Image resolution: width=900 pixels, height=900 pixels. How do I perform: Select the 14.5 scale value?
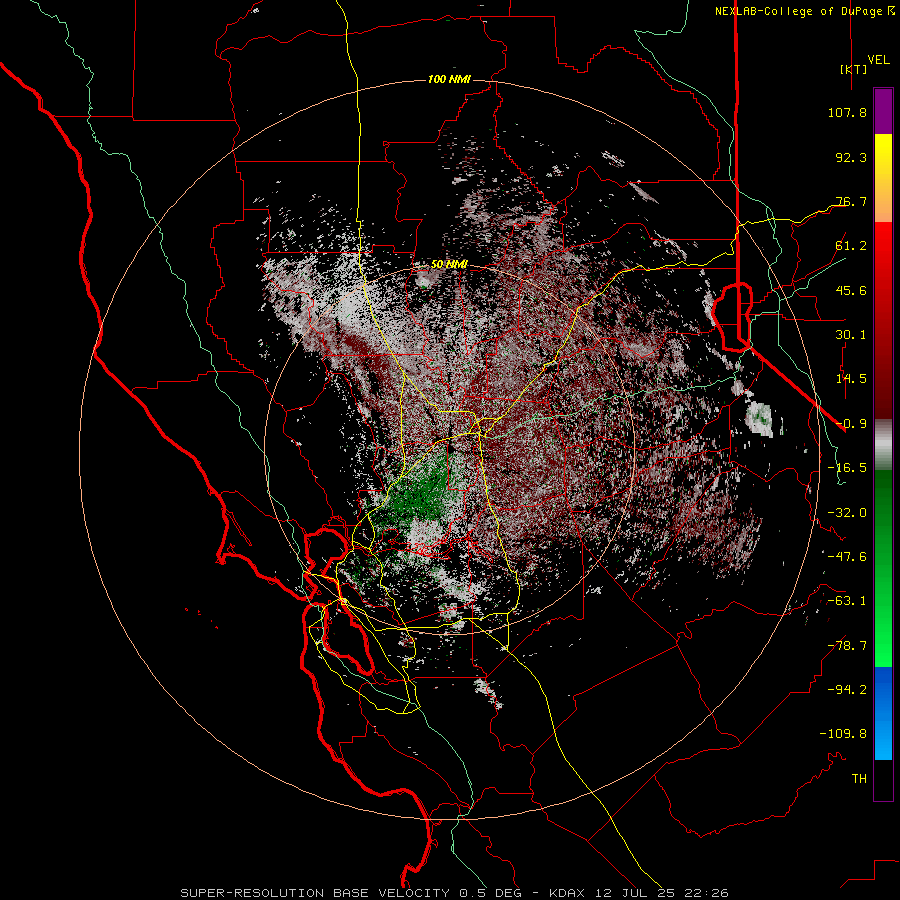coord(851,379)
